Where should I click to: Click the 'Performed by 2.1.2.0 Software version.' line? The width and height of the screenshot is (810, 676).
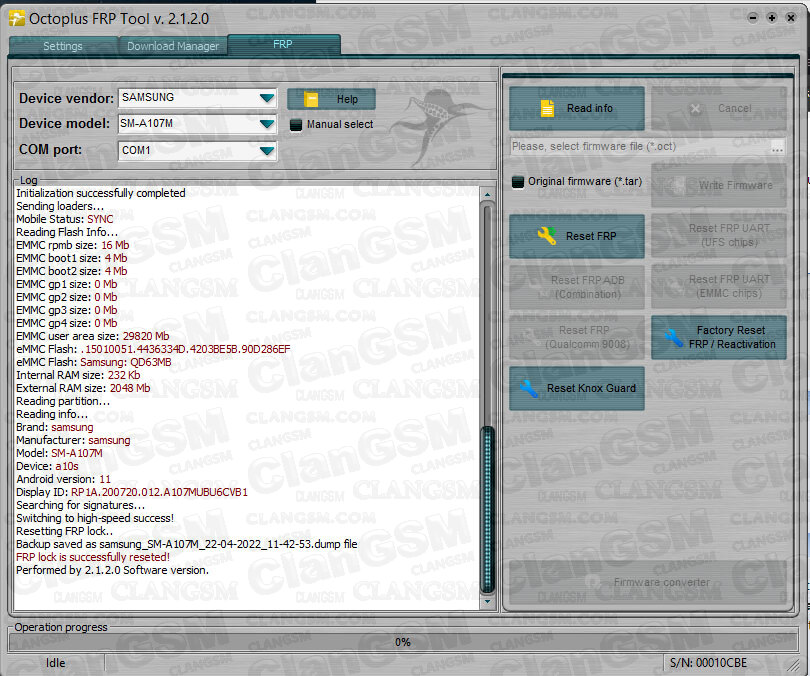click(113, 570)
